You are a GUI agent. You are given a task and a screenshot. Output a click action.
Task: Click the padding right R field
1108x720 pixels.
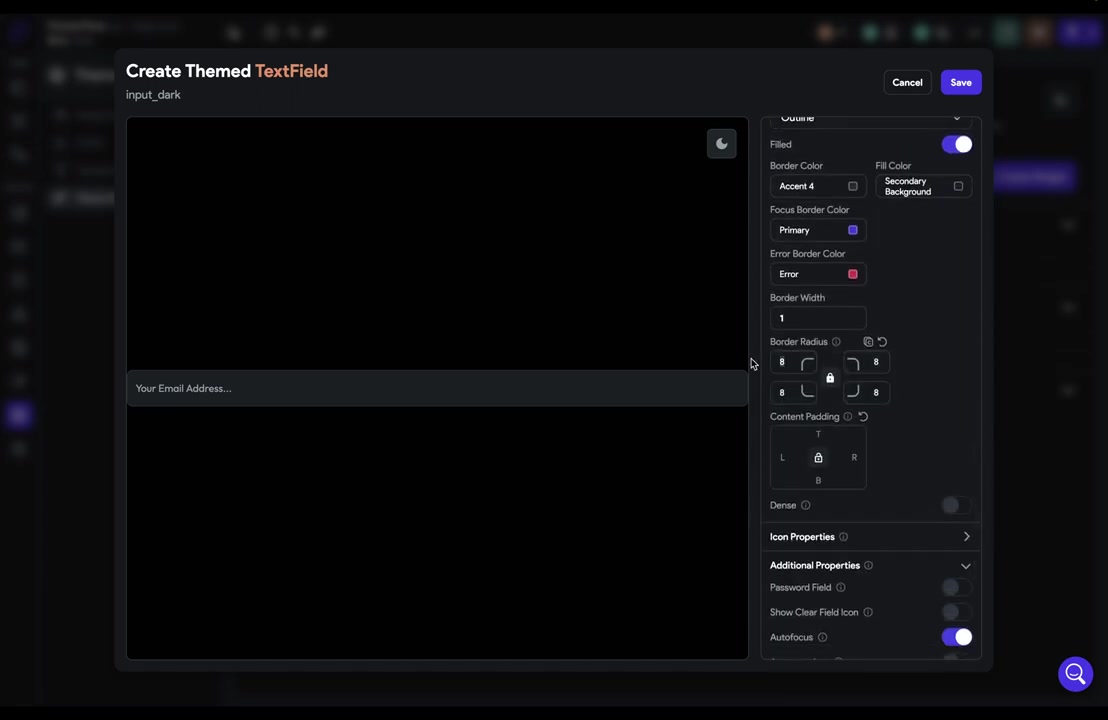pos(854,458)
